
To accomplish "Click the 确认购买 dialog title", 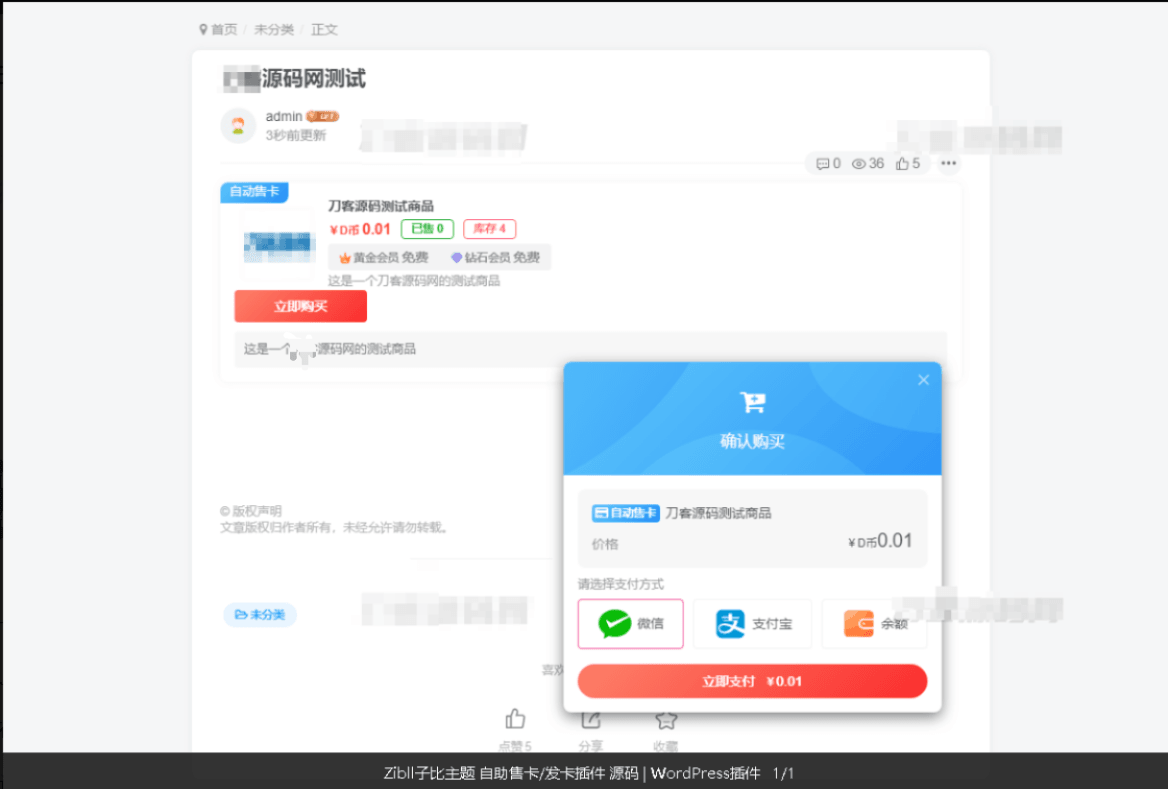I will click(x=752, y=442).
